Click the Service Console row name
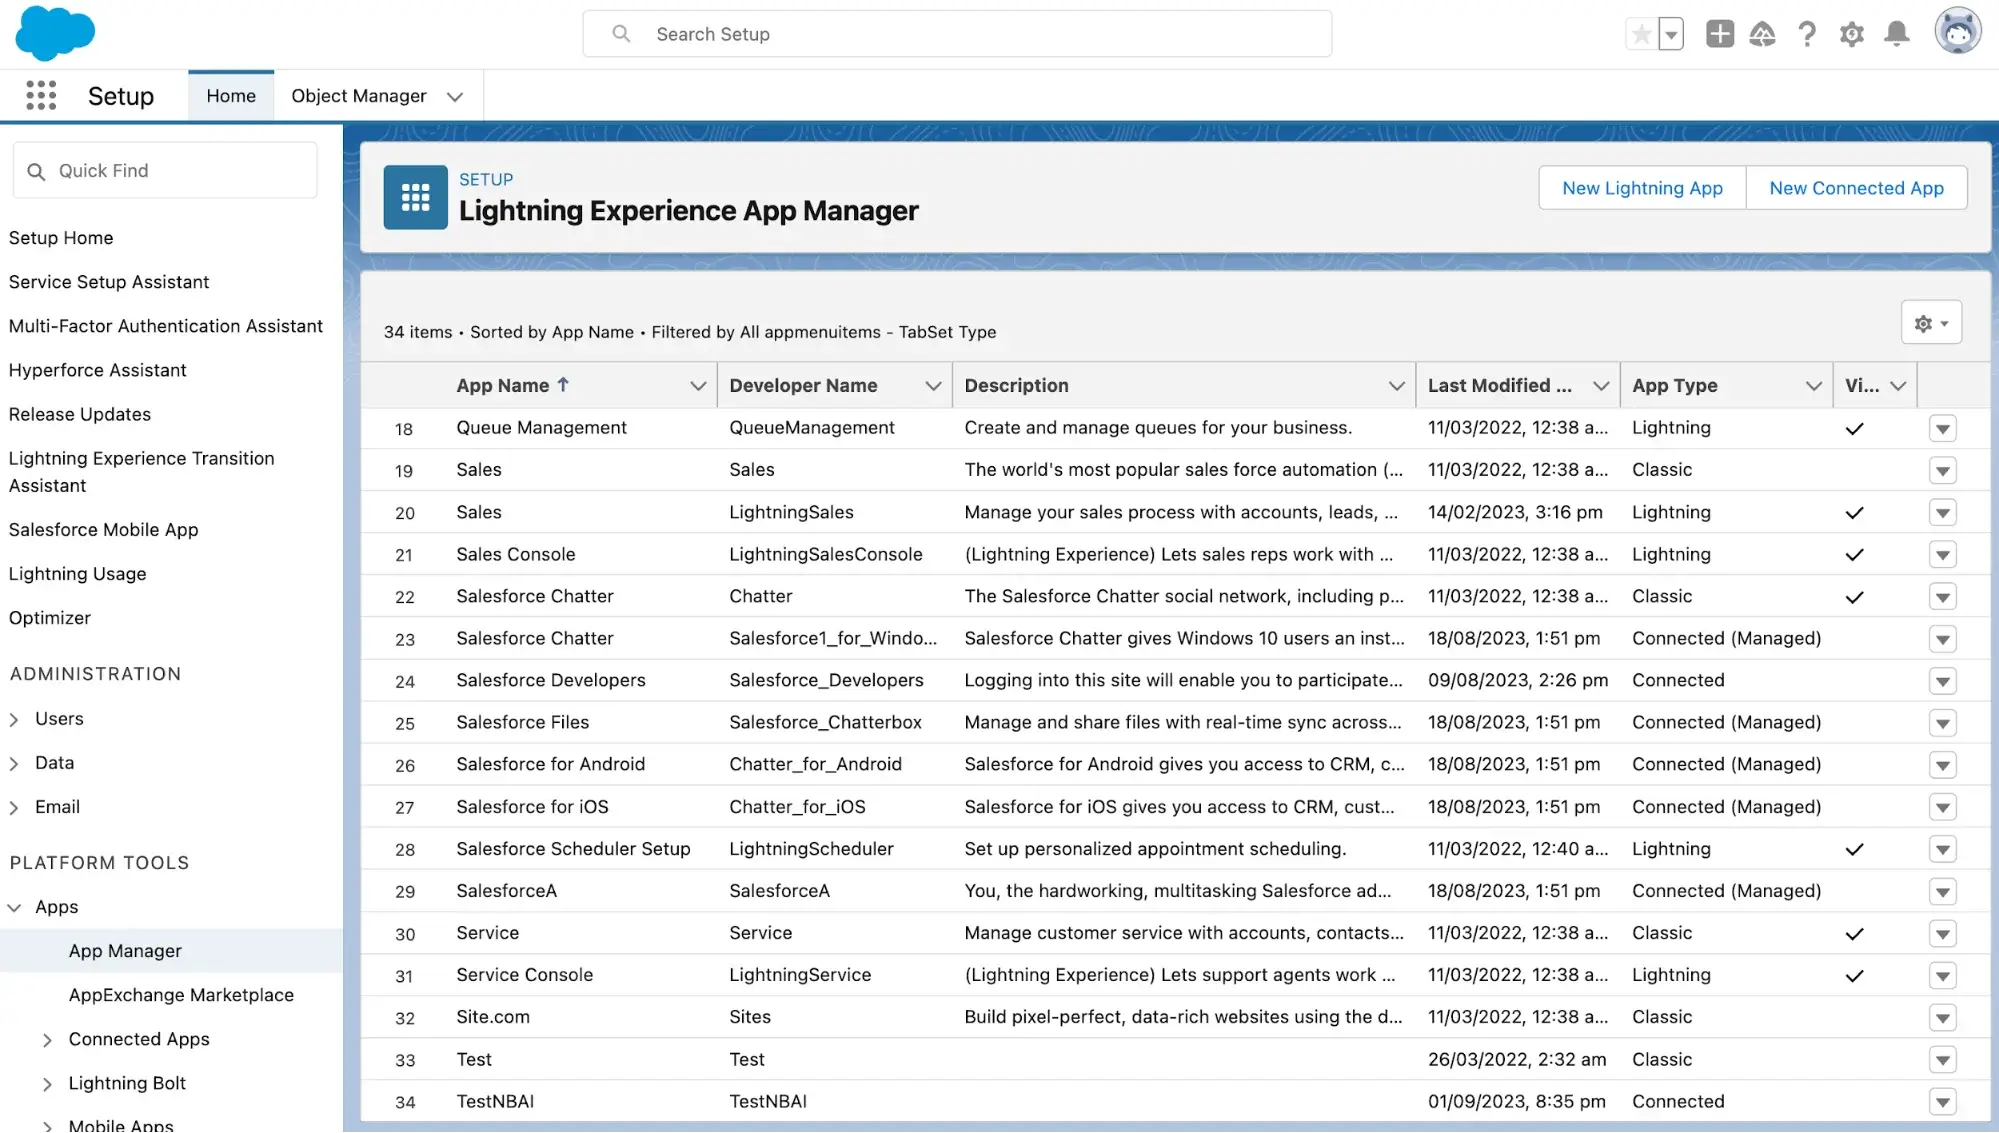Image resolution: width=1999 pixels, height=1133 pixels. pos(525,975)
